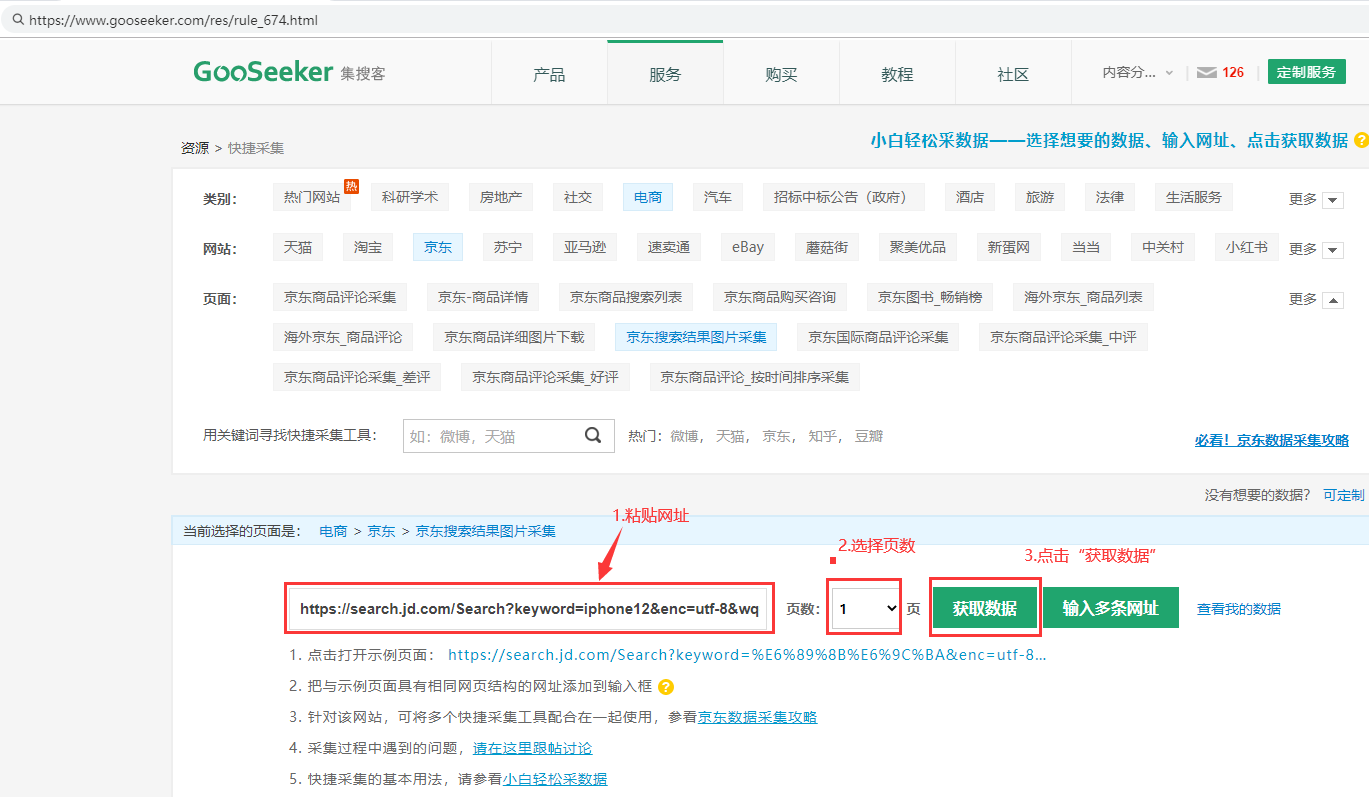Image resolution: width=1369 pixels, height=797 pixels.
Task: Select the 生活服务 category
Action: [x=1194, y=197]
